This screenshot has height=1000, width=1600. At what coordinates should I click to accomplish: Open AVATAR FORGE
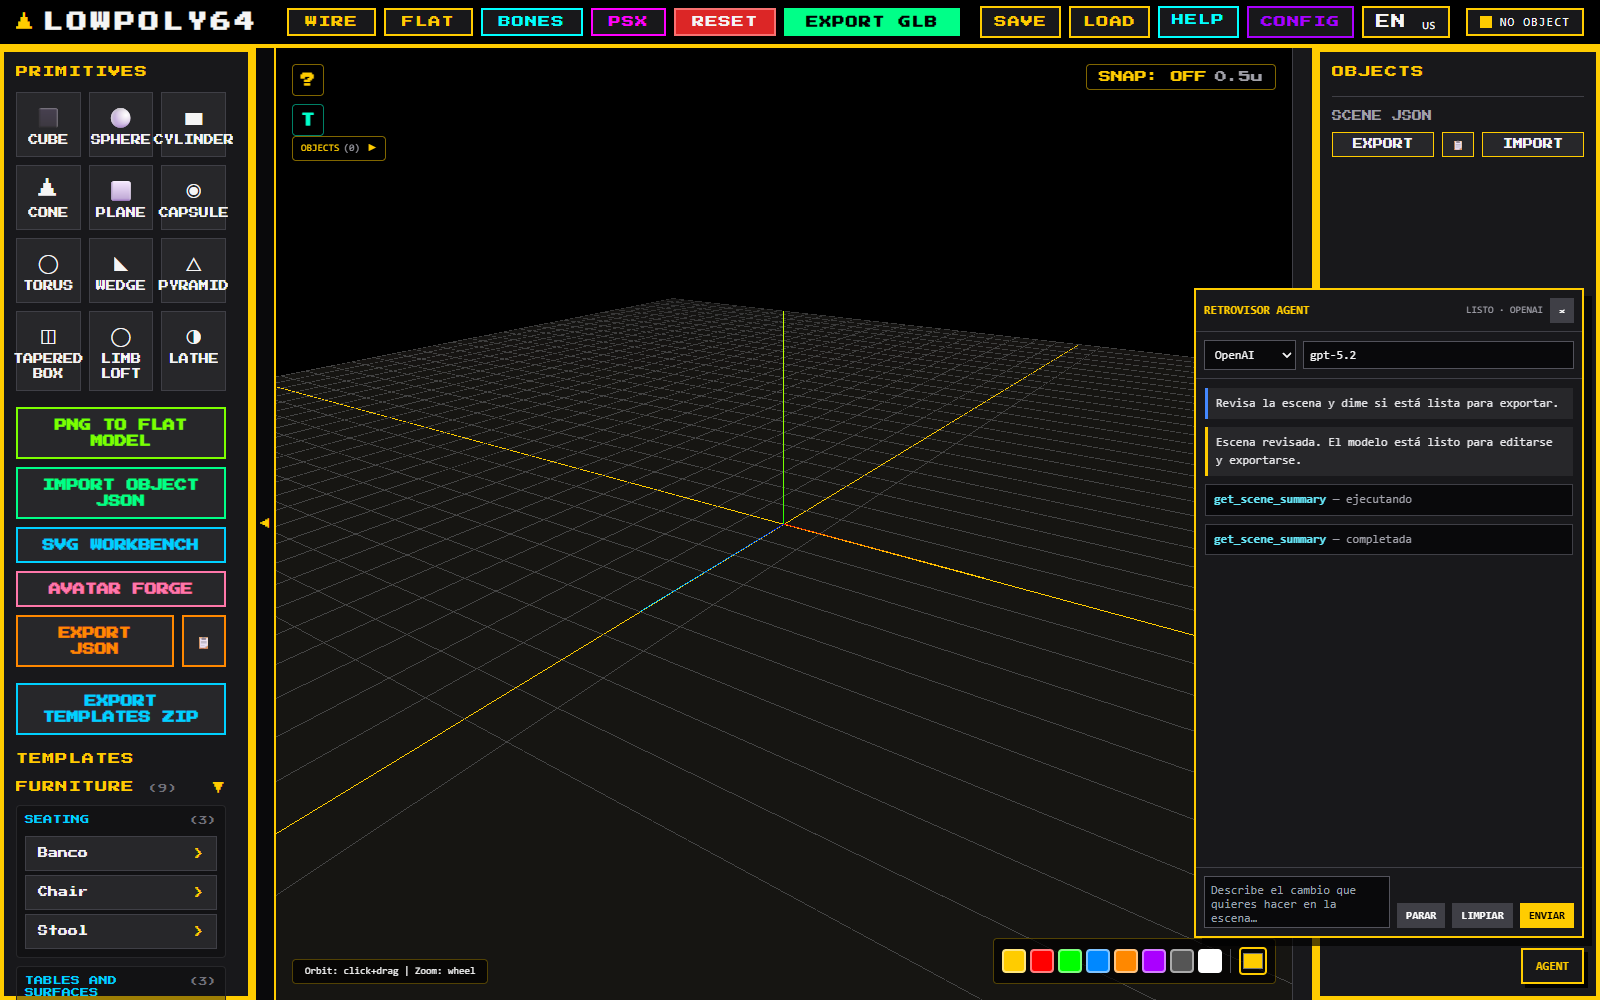pyautogui.click(x=121, y=589)
